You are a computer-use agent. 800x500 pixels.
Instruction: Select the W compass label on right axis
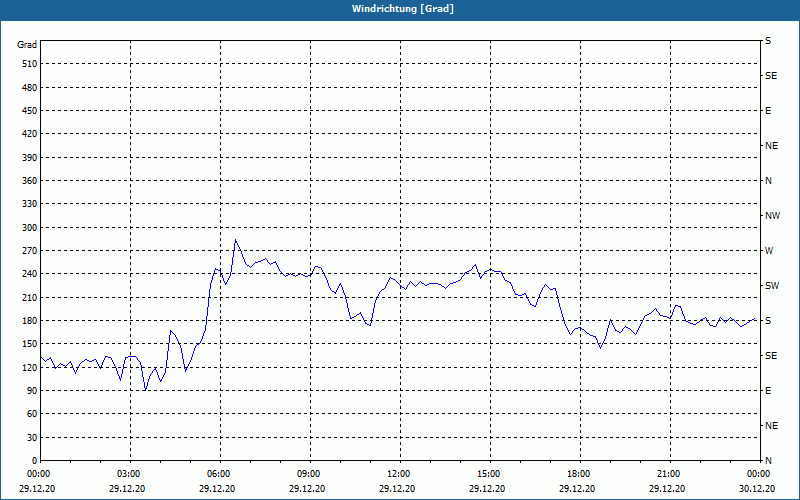[769, 251]
